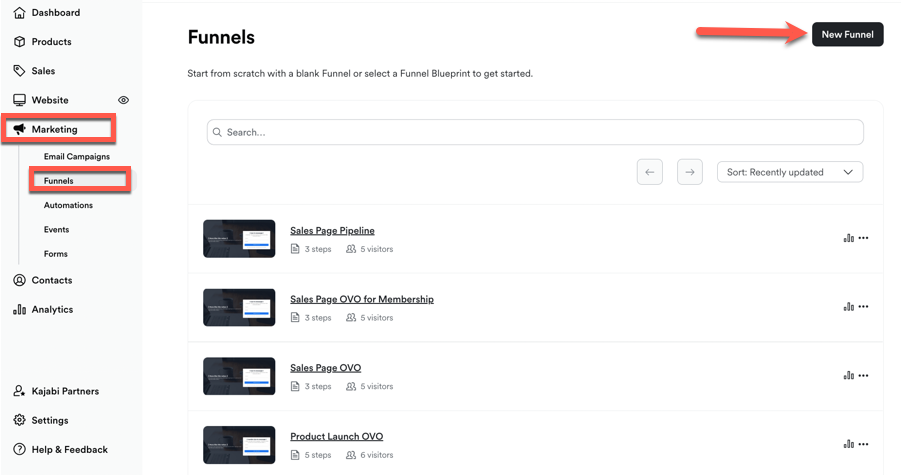Open more options for Sales Page OVO

click(863, 375)
